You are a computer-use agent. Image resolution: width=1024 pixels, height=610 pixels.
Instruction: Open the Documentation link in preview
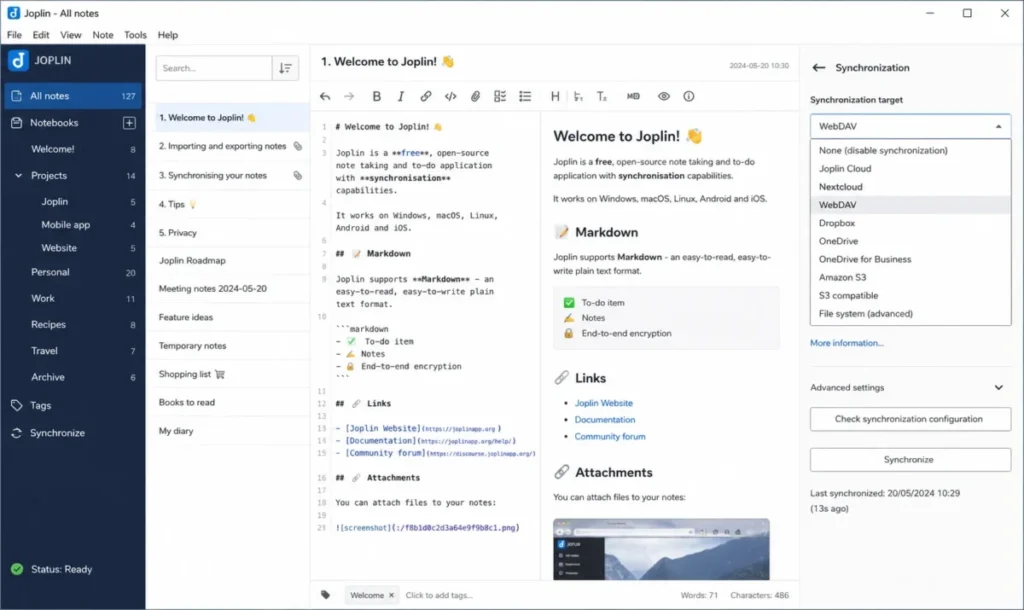tap(605, 419)
